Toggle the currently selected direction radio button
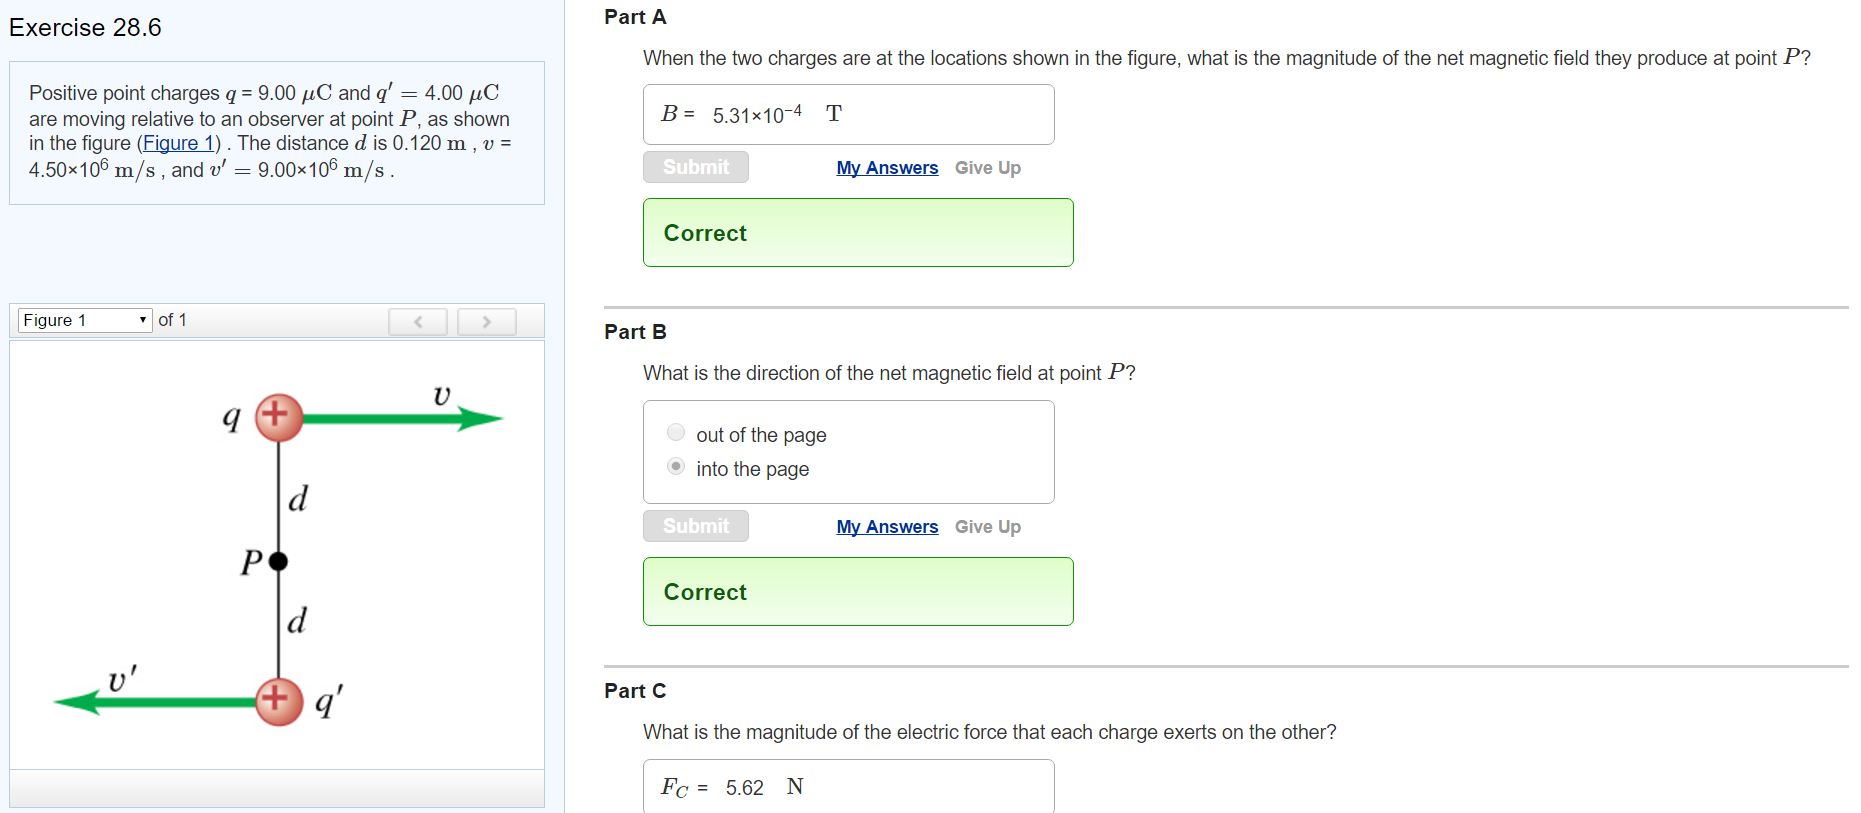Viewport: 1861px width, 813px height. (x=676, y=466)
